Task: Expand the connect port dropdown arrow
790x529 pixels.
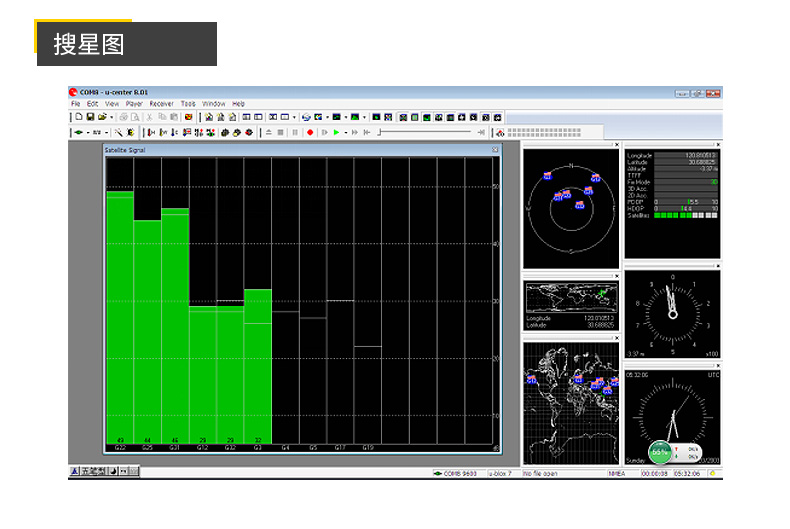Action: point(87,132)
